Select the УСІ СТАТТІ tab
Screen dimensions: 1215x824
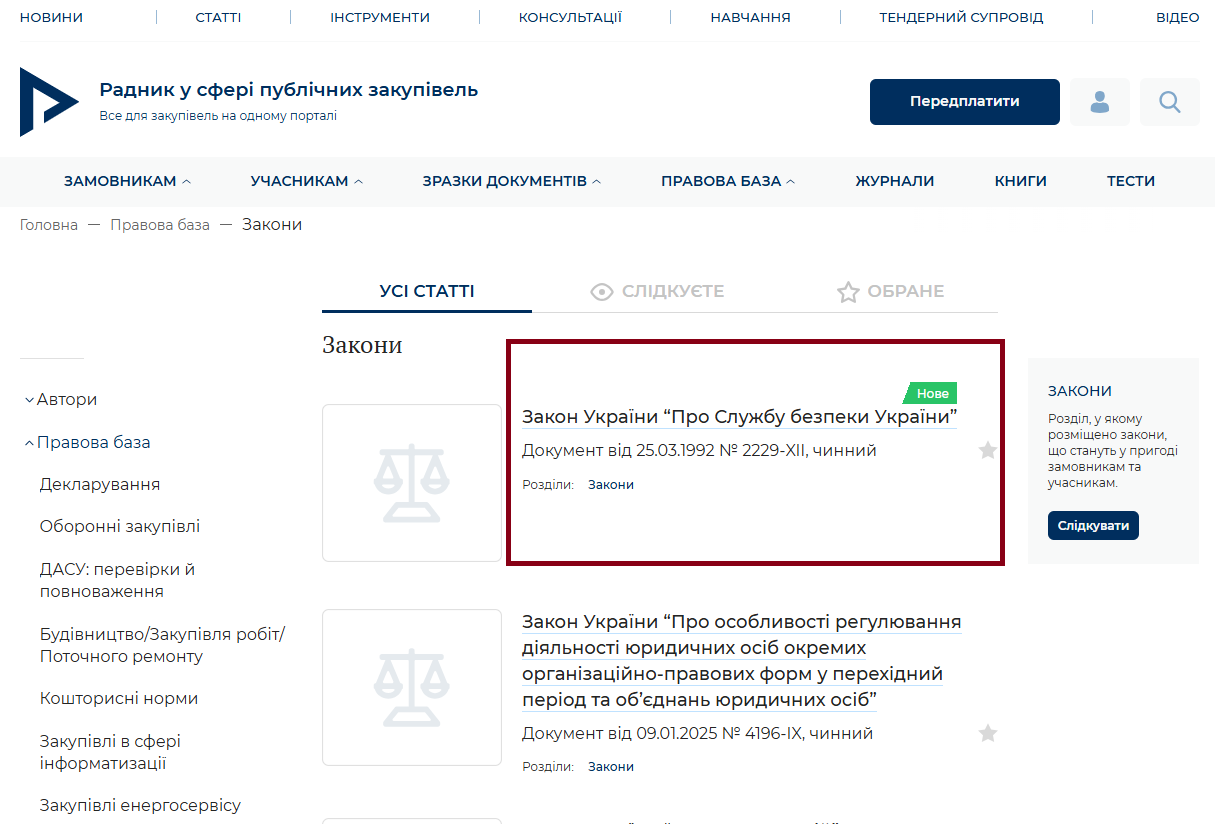(x=427, y=291)
